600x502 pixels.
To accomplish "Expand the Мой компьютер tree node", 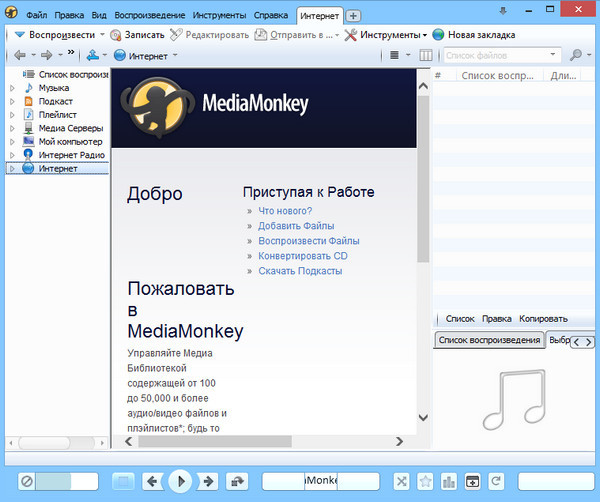I will click(x=12, y=142).
